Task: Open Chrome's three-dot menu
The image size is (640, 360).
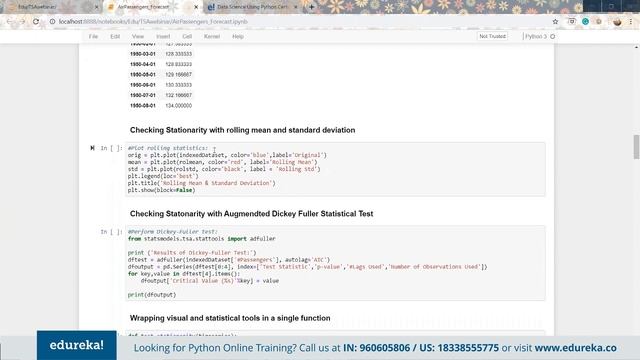Action: point(631,22)
